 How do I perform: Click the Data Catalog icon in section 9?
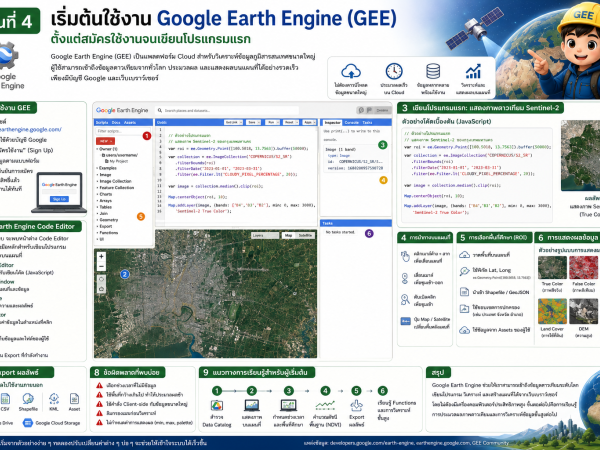[x=217, y=405]
